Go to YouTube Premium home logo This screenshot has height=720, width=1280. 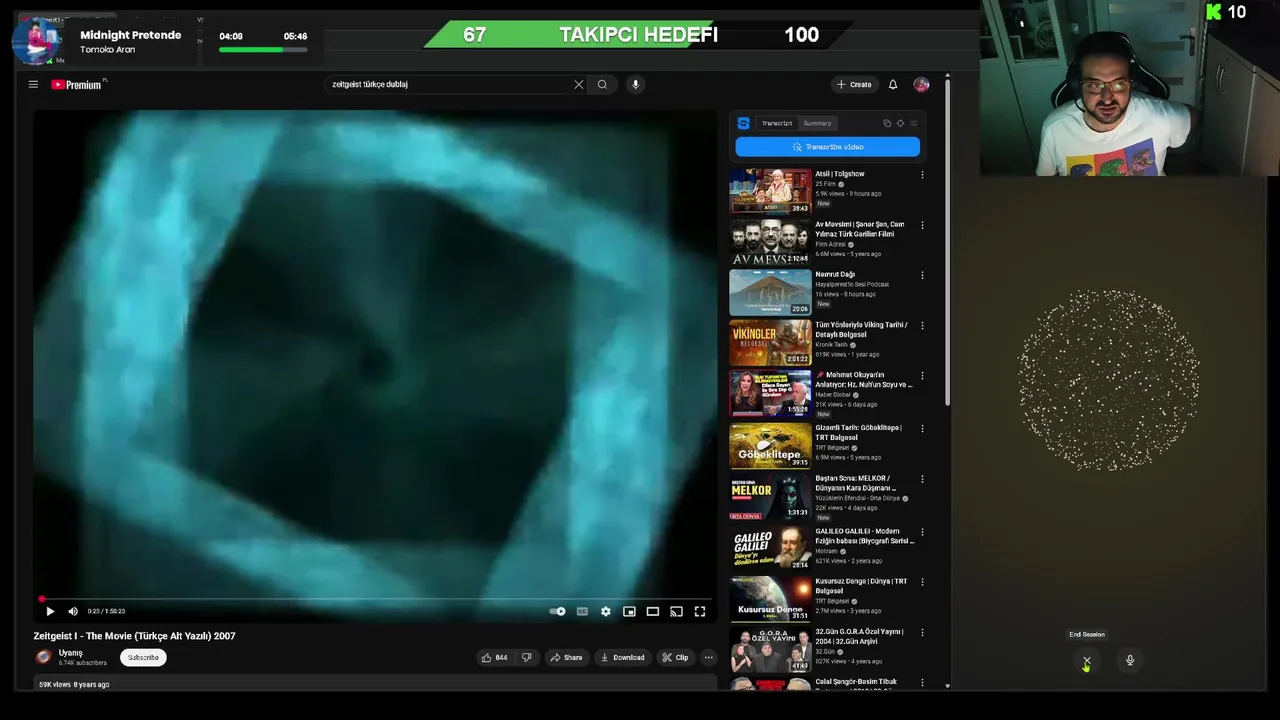77,85
